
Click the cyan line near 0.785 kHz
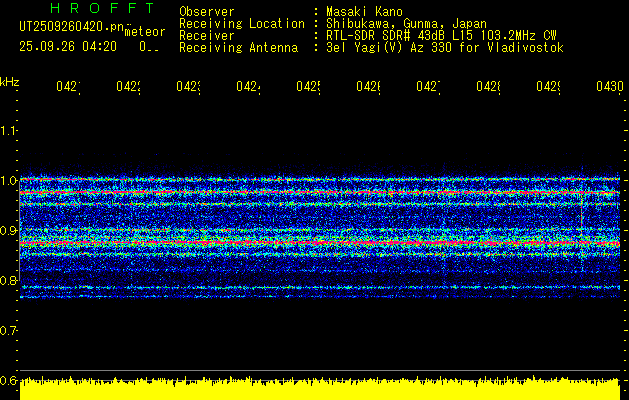point(320,287)
